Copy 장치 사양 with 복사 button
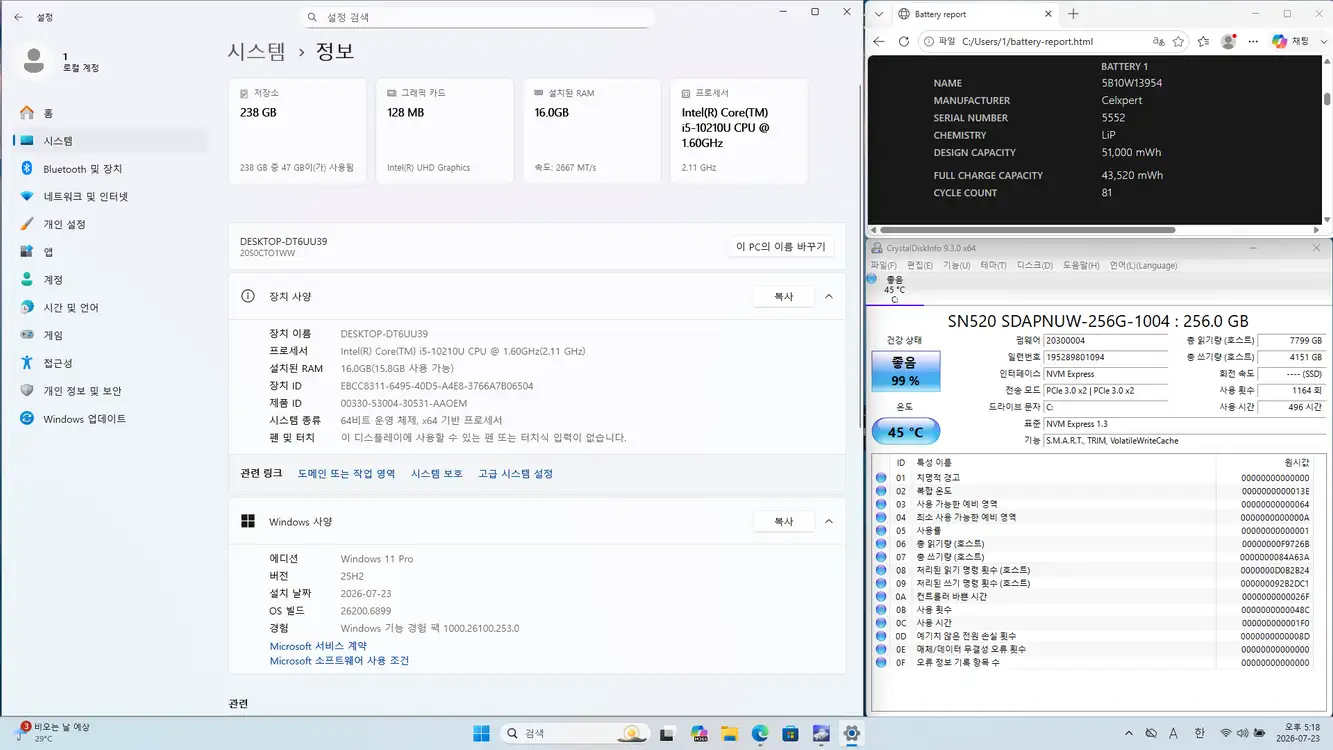The image size is (1333, 750). (783, 297)
